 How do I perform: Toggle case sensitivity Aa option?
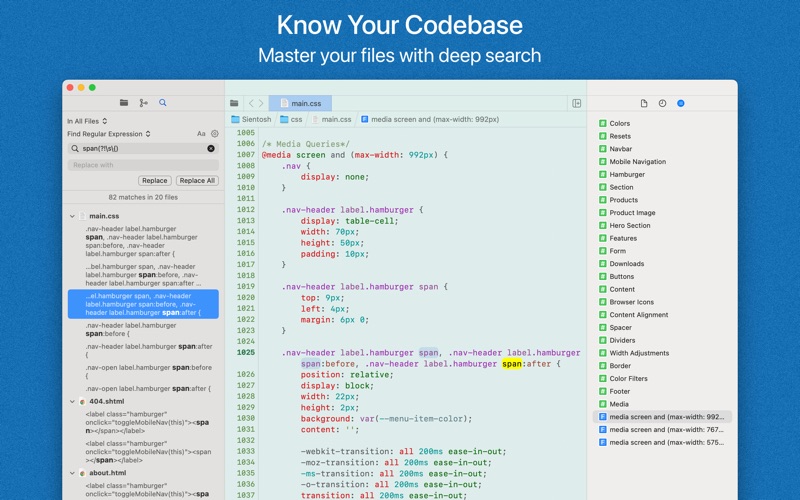(x=201, y=134)
